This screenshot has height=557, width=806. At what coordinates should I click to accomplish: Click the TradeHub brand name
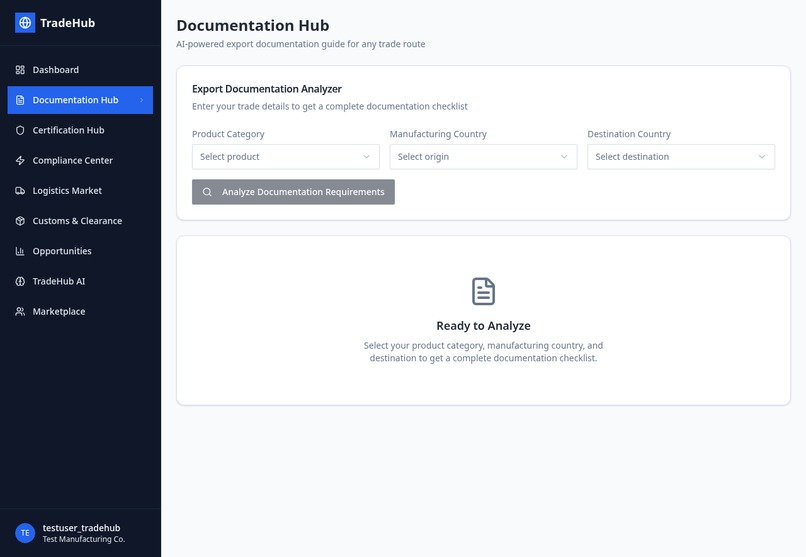67,23
